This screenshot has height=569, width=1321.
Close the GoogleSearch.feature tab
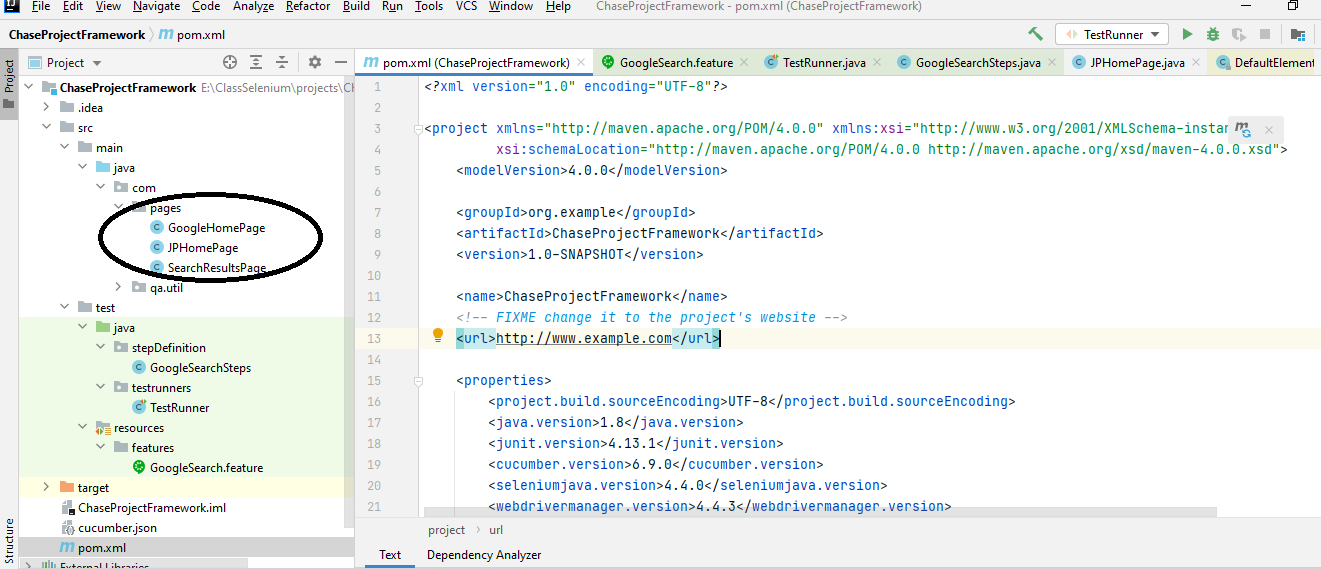pyautogui.click(x=743, y=62)
